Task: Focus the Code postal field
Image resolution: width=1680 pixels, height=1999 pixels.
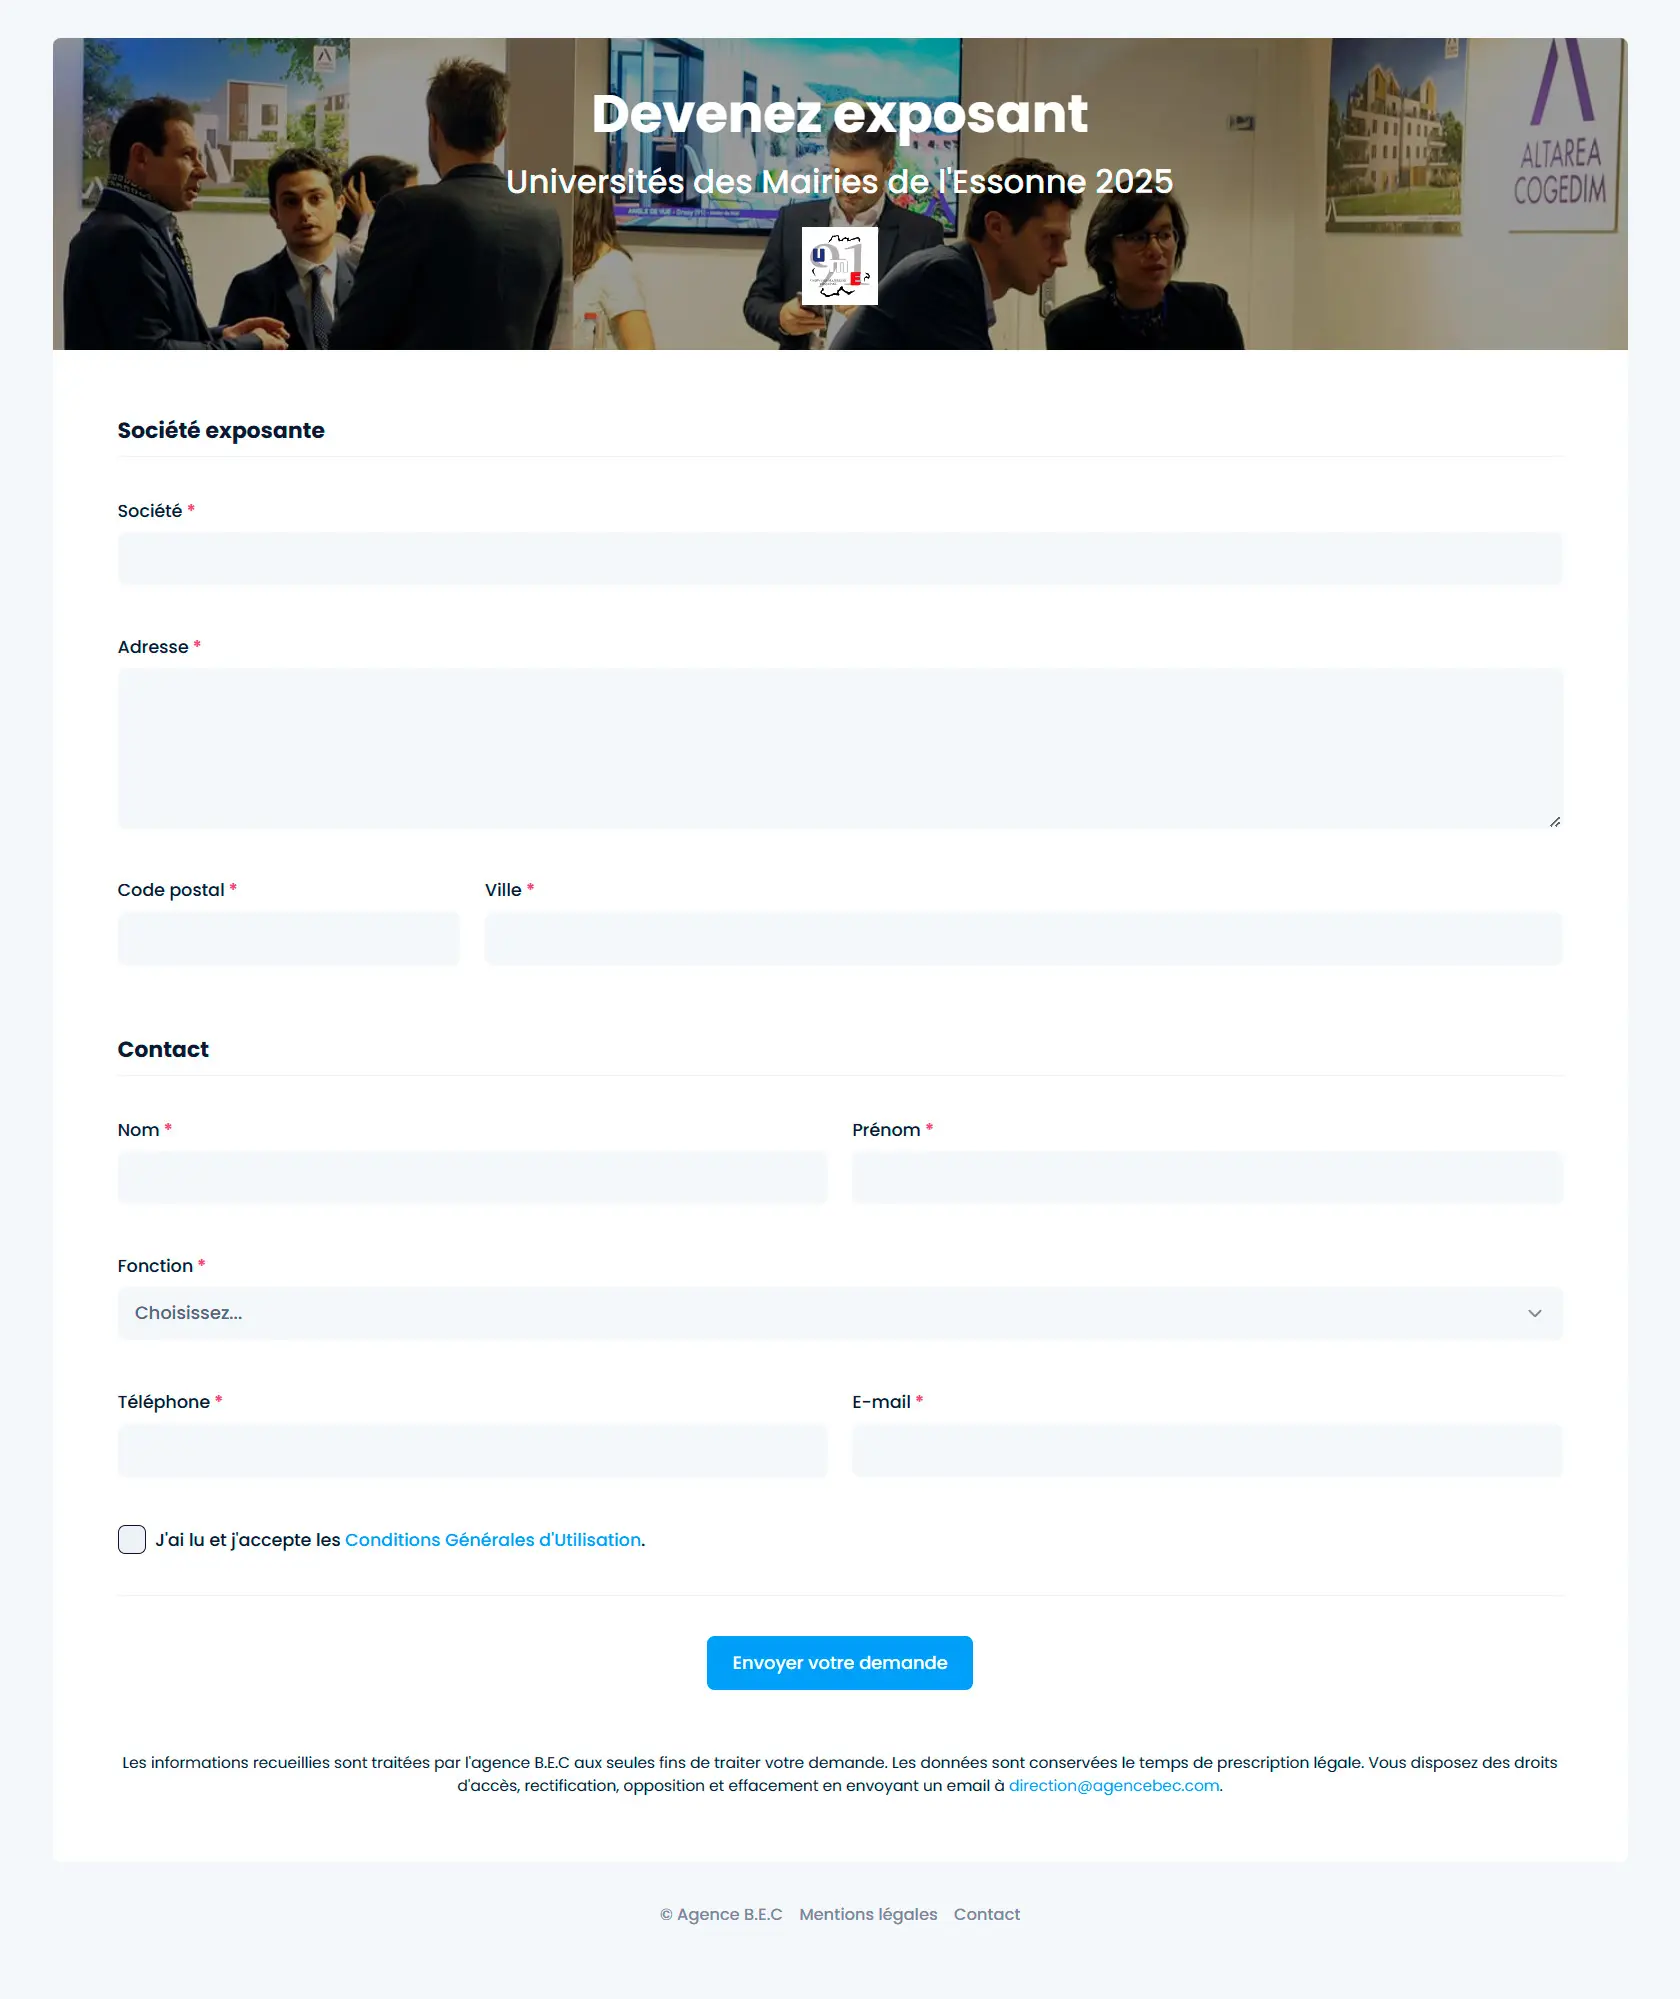Action: click(x=289, y=938)
